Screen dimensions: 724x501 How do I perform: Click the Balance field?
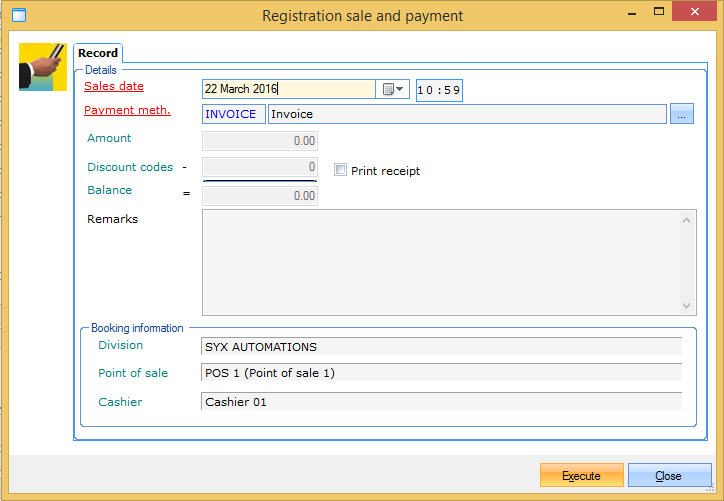[x=260, y=196]
